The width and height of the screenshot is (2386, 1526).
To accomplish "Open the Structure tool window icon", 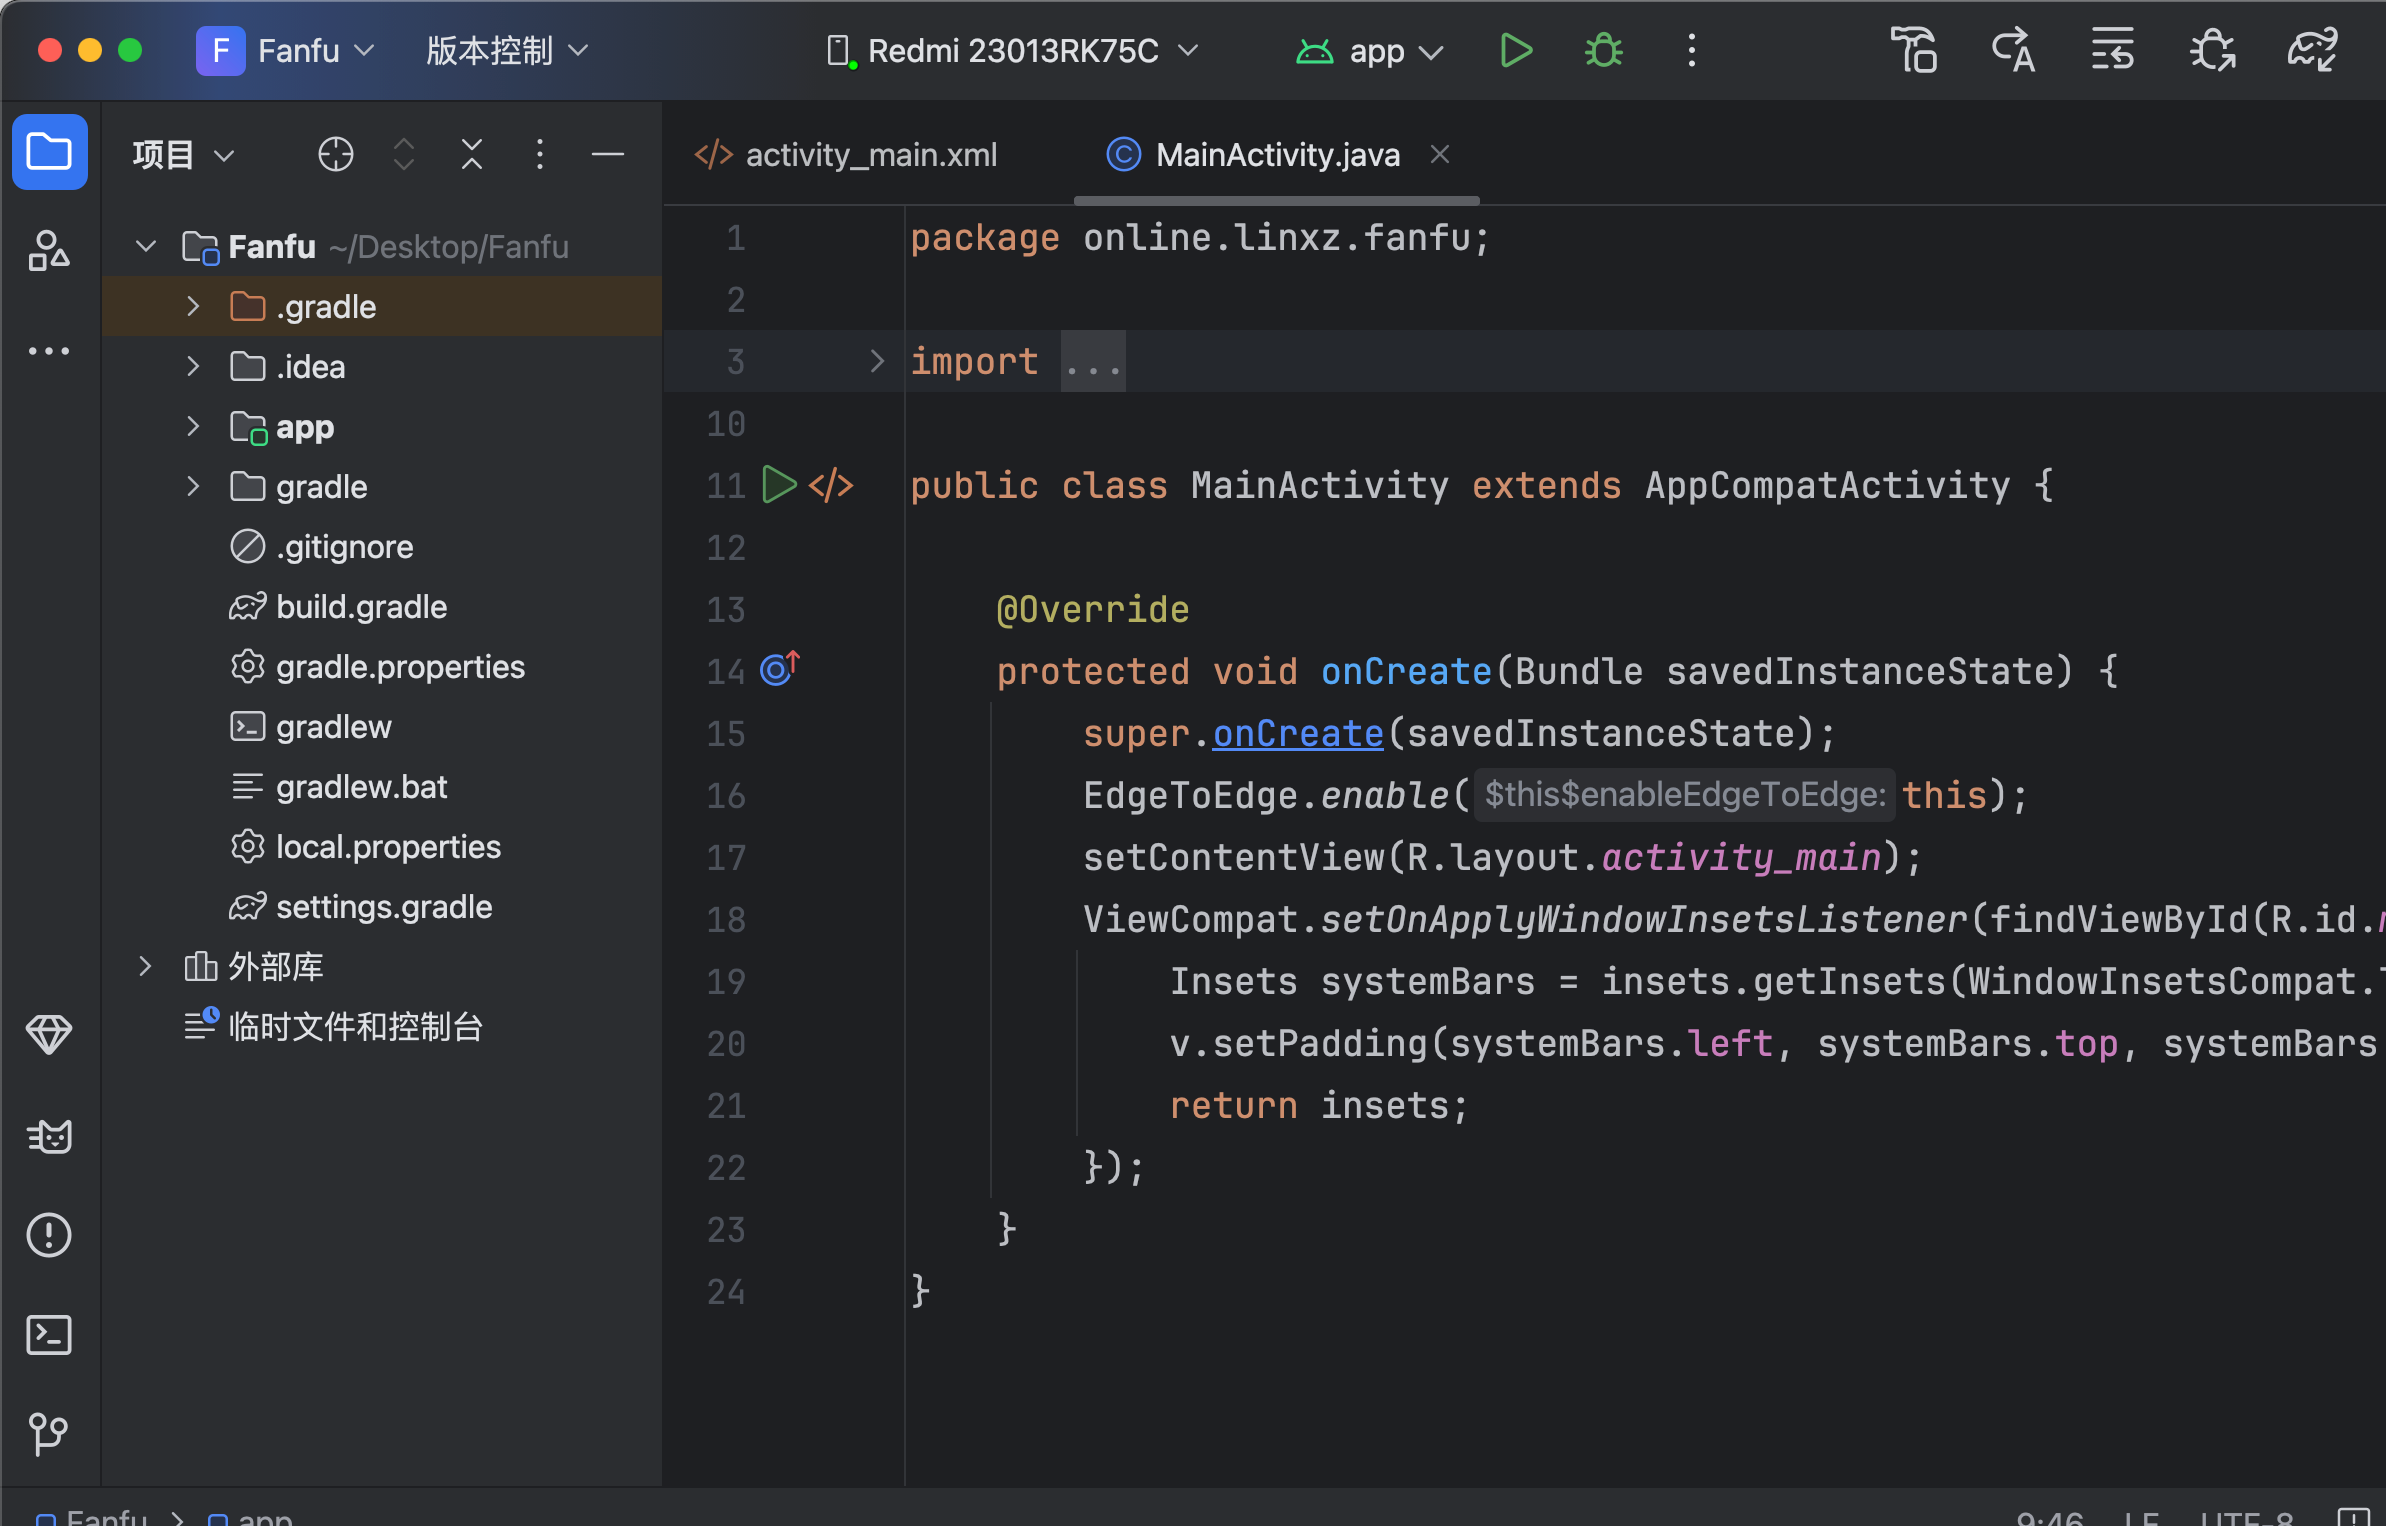I will 49,251.
